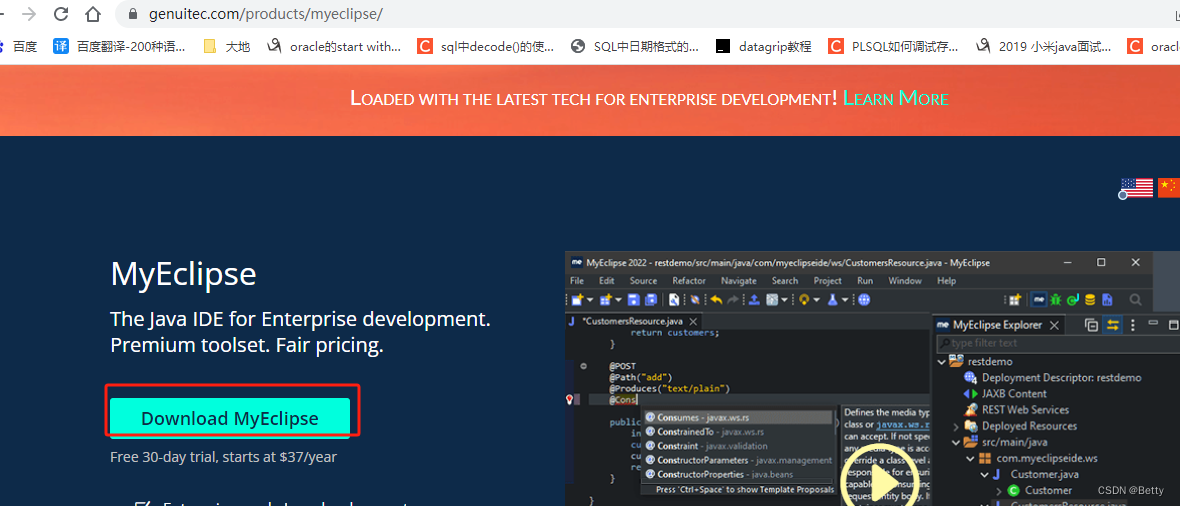
Task: Click the blue globe browser toolbar icon
Action: 864,300
